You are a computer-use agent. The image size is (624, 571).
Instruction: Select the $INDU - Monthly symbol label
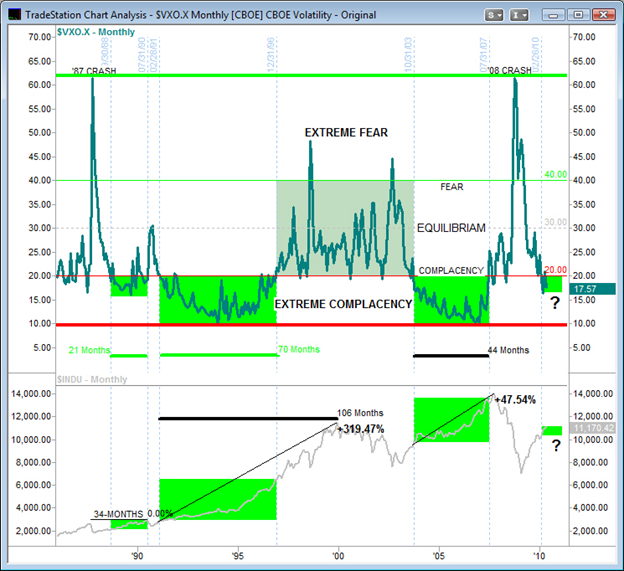click(x=92, y=380)
